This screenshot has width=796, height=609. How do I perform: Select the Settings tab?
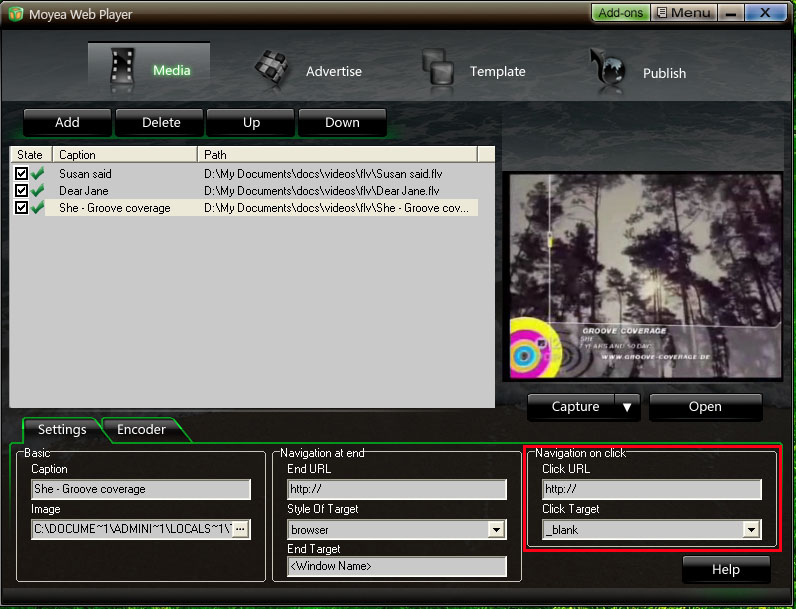(x=62, y=429)
